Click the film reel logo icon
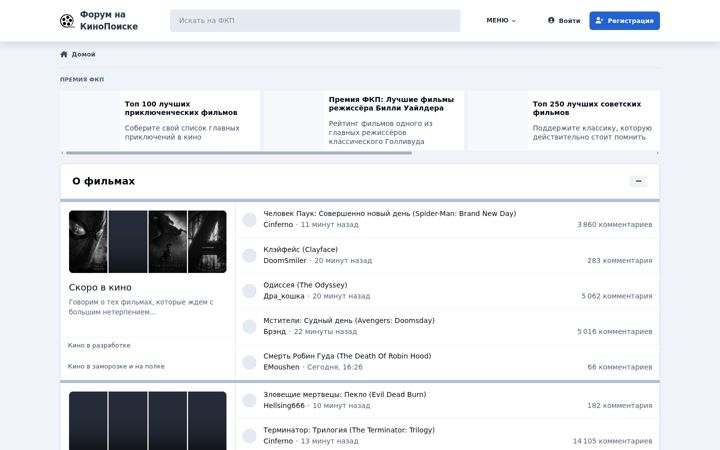This screenshot has width=720, height=450. click(x=67, y=21)
